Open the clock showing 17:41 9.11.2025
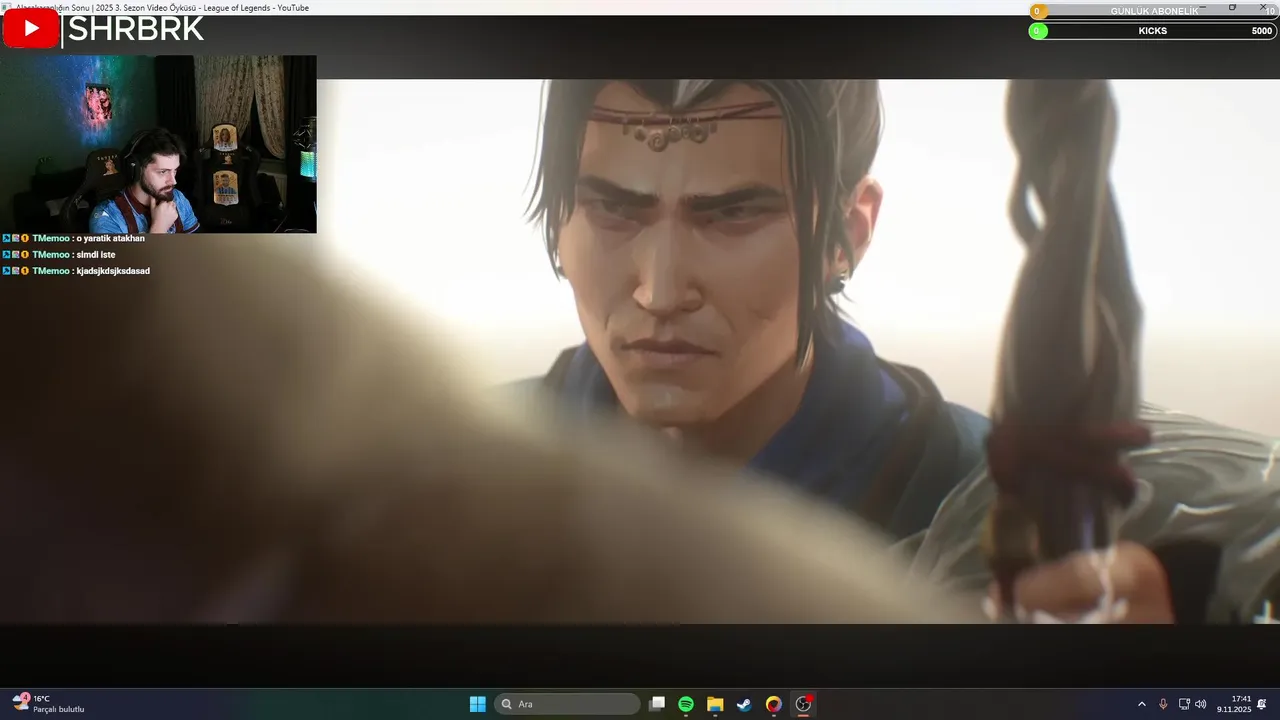Screen dimensions: 1280x720 pyautogui.click(x=1234, y=704)
